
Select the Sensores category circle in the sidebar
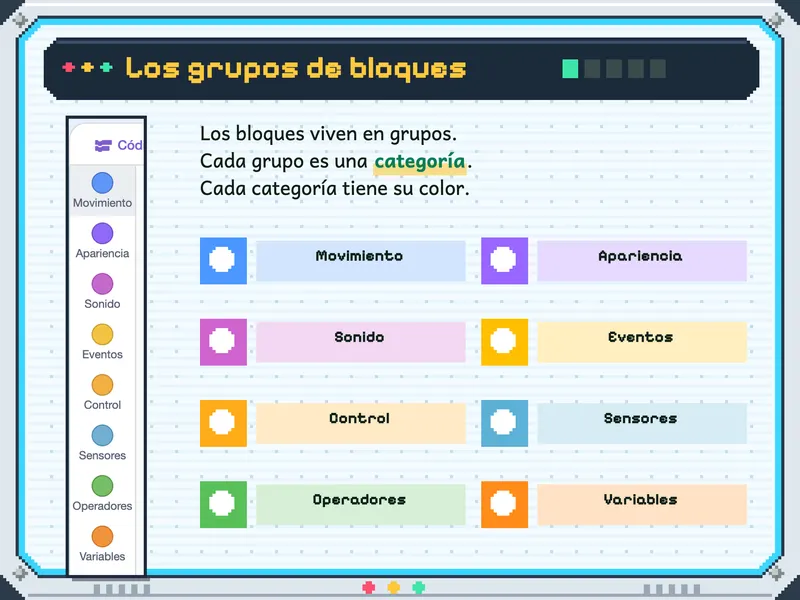coord(102,435)
